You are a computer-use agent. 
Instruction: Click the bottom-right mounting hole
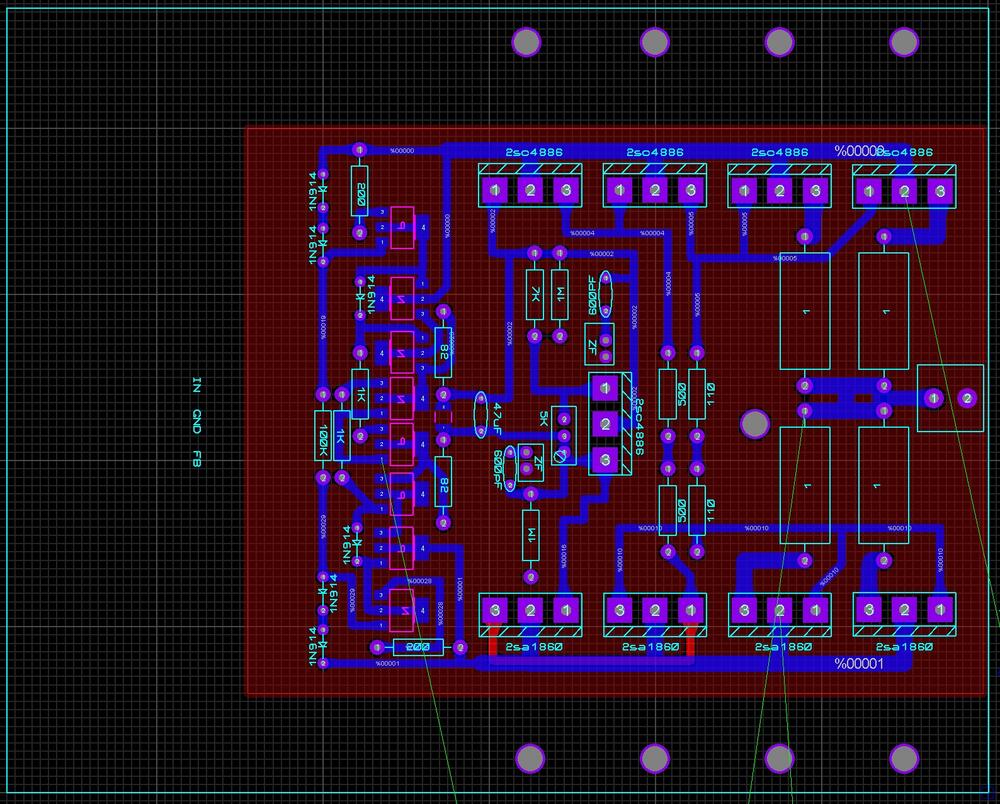(x=904, y=758)
